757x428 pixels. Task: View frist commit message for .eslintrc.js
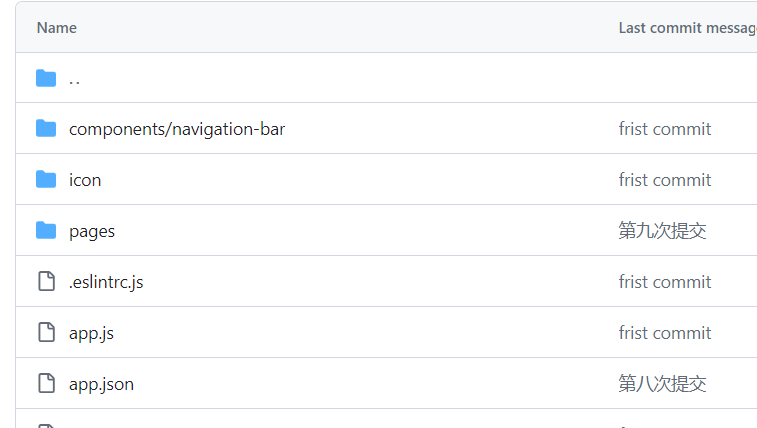click(x=665, y=282)
